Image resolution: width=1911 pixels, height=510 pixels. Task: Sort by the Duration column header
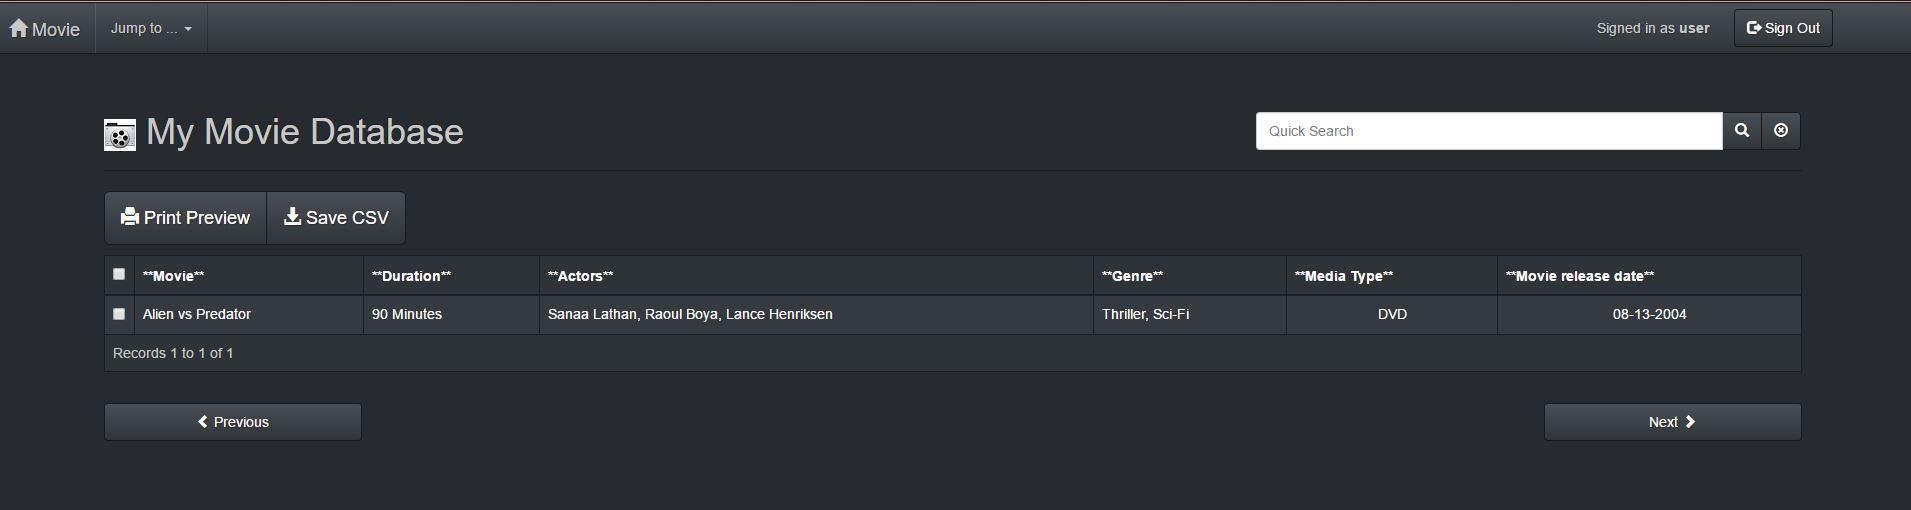click(x=411, y=276)
